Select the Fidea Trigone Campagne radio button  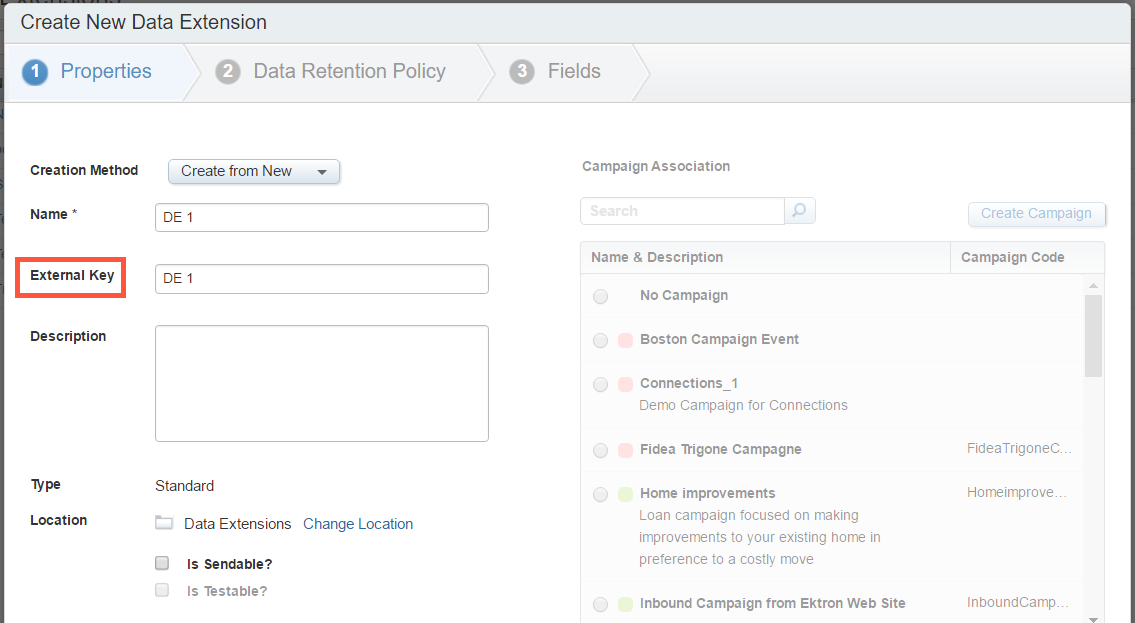click(600, 449)
